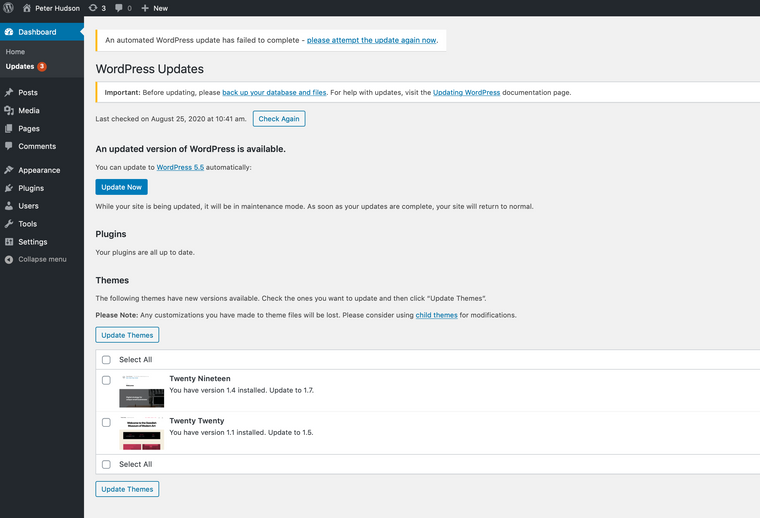The width and height of the screenshot is (760, 518).
Task: Click the comments bubble in admin bar
Action: [x=120, y=8]
